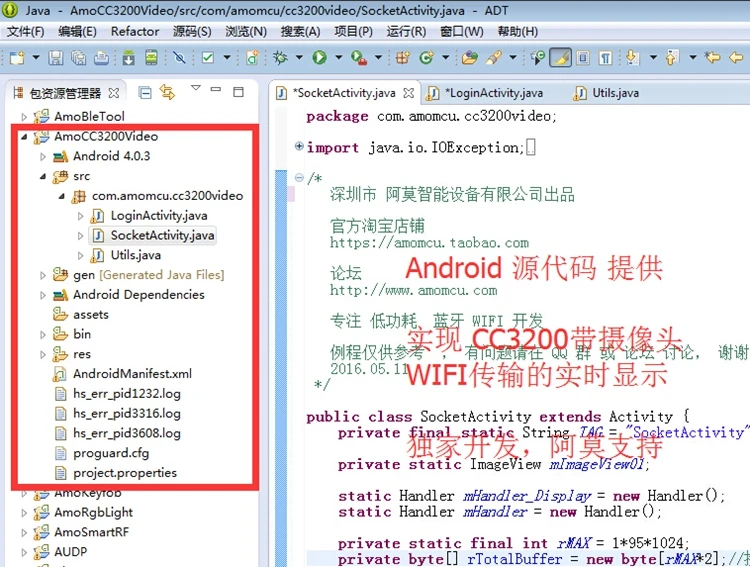
Task: Open the New wizard dropdown arrow
Action: (36, 58)
